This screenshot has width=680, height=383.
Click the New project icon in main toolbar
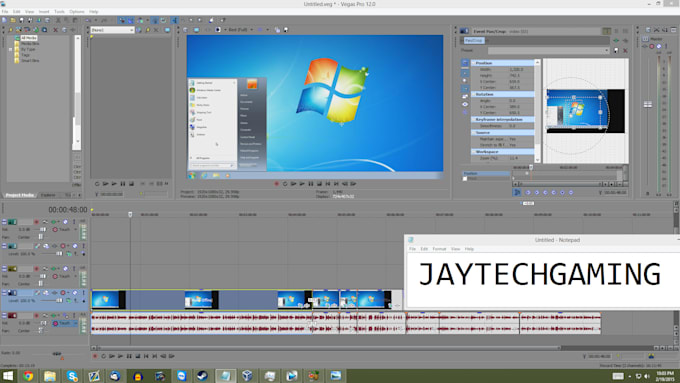(4, 20)
